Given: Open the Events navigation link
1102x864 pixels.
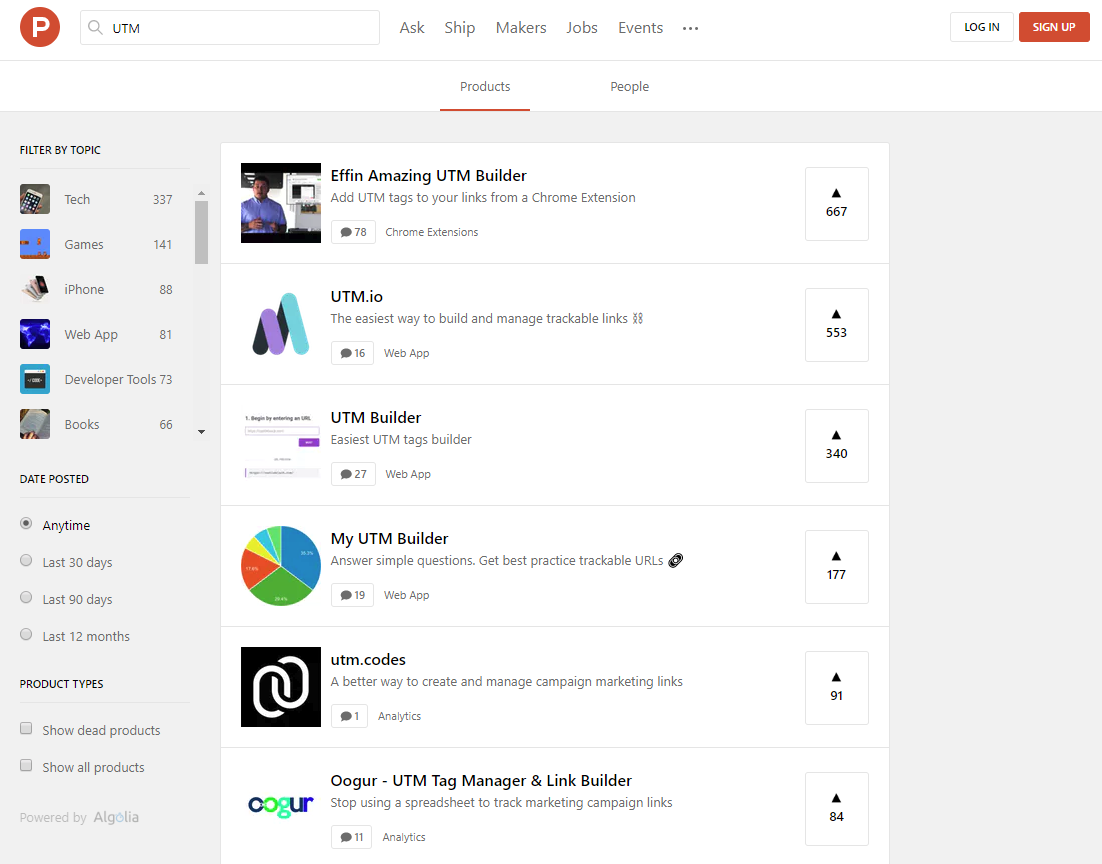Looking at the screenshot, I should point(640,27).
